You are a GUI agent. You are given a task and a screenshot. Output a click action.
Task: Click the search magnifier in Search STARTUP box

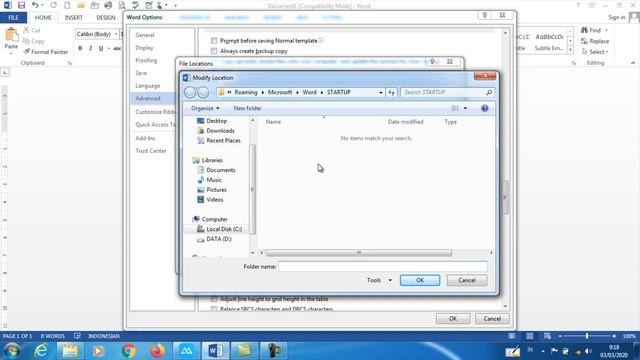click(489, 93)
